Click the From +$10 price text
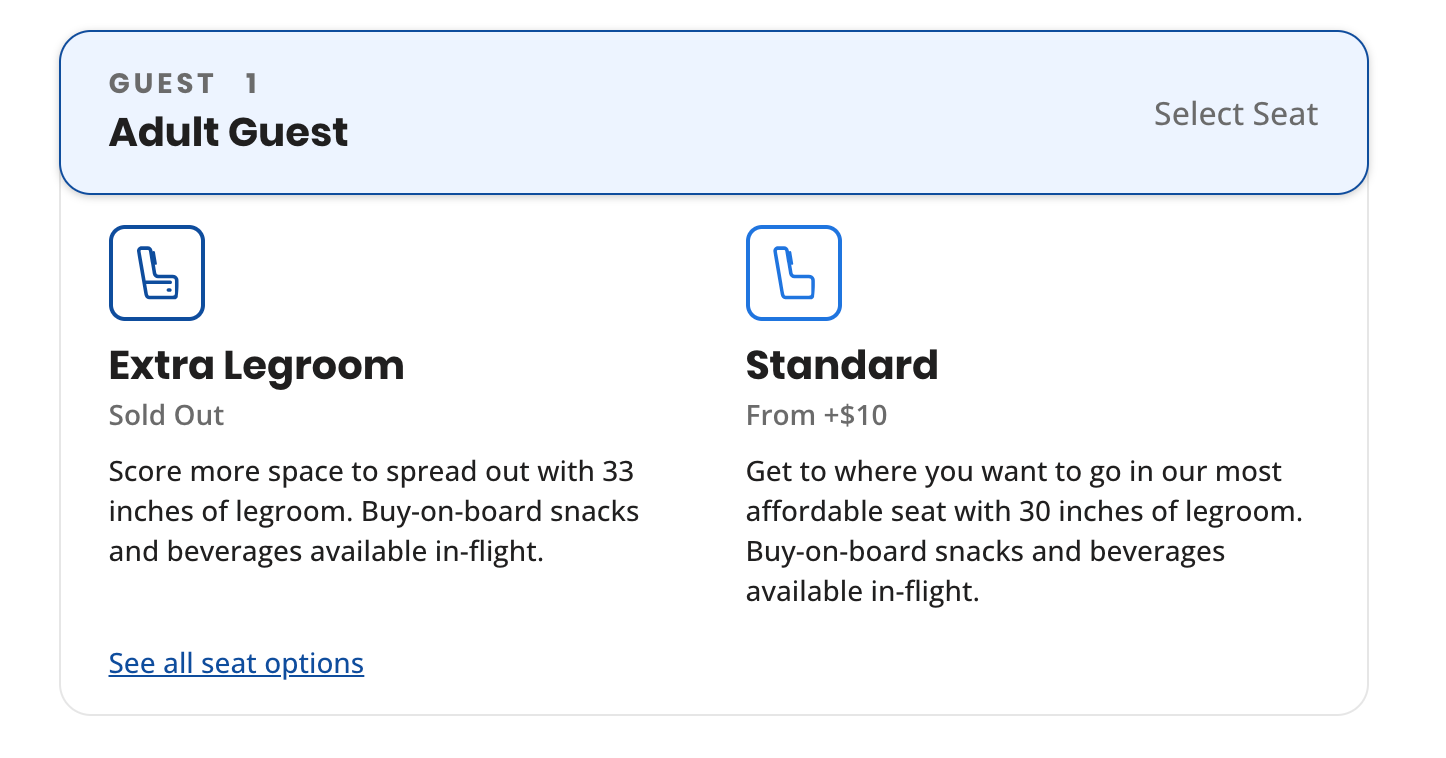 pyautogui.click(x=816, y=415)
